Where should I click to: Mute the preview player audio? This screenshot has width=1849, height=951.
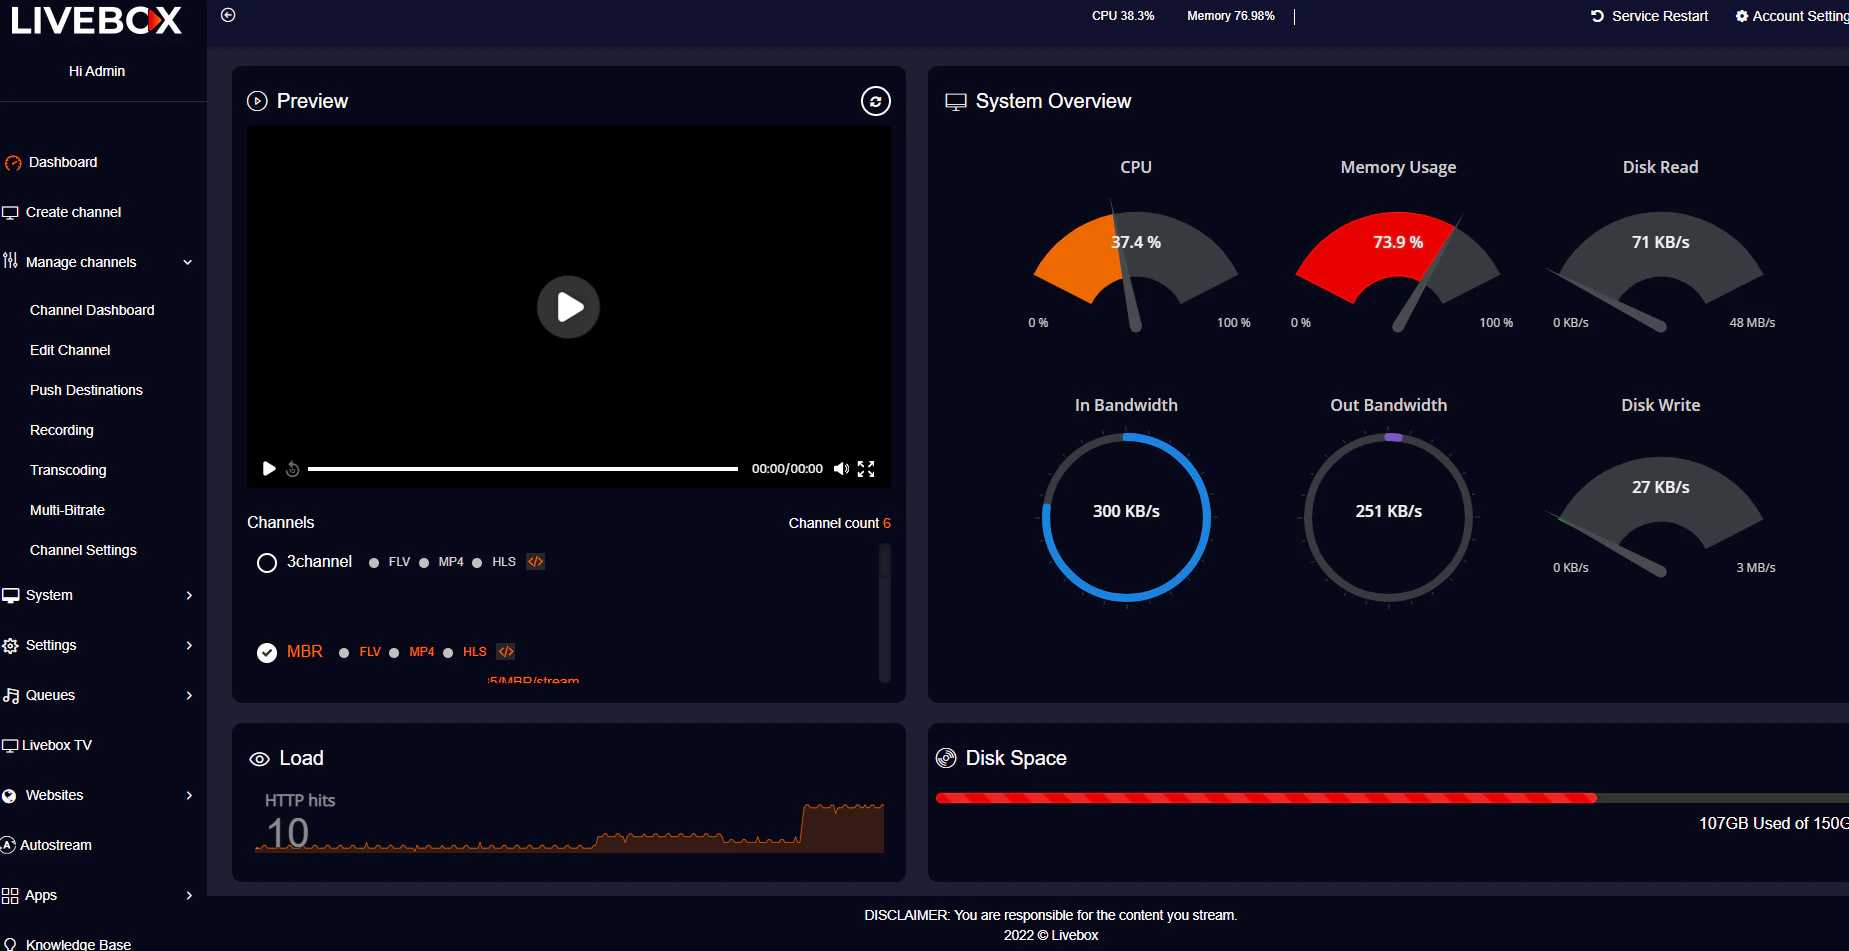[x=841, y=468]
